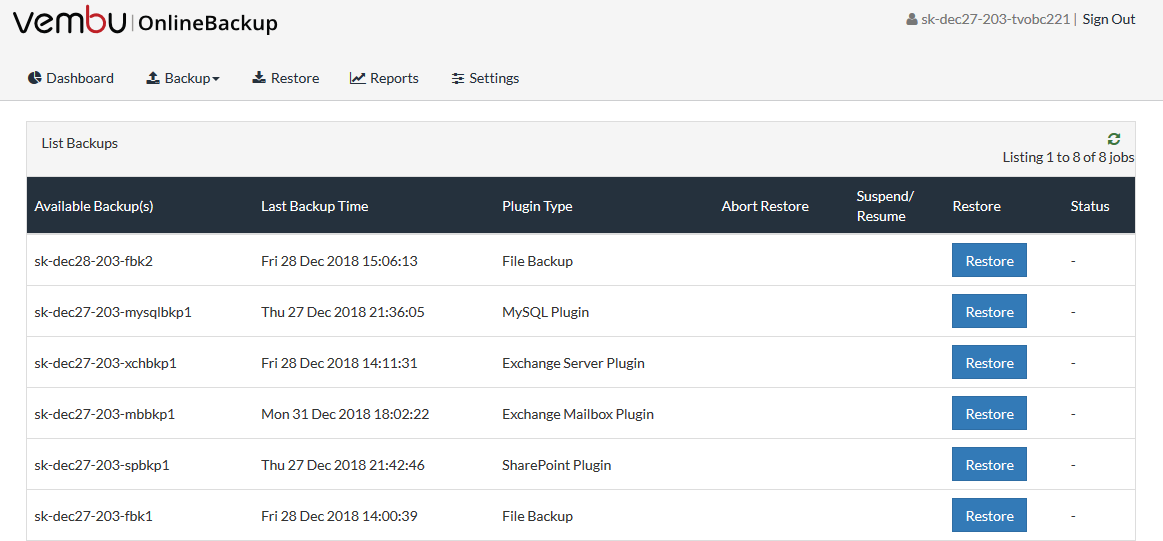Viewport: 1163px width, 541px height.
Task: Click the Available Backup(s) column header
Action: tap(94, 206)
